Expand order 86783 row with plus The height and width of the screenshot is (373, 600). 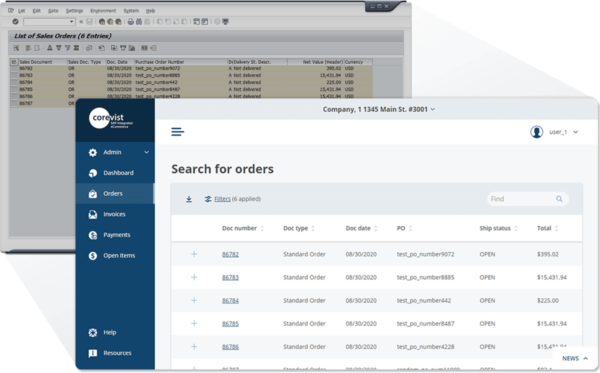pos(194,277)
